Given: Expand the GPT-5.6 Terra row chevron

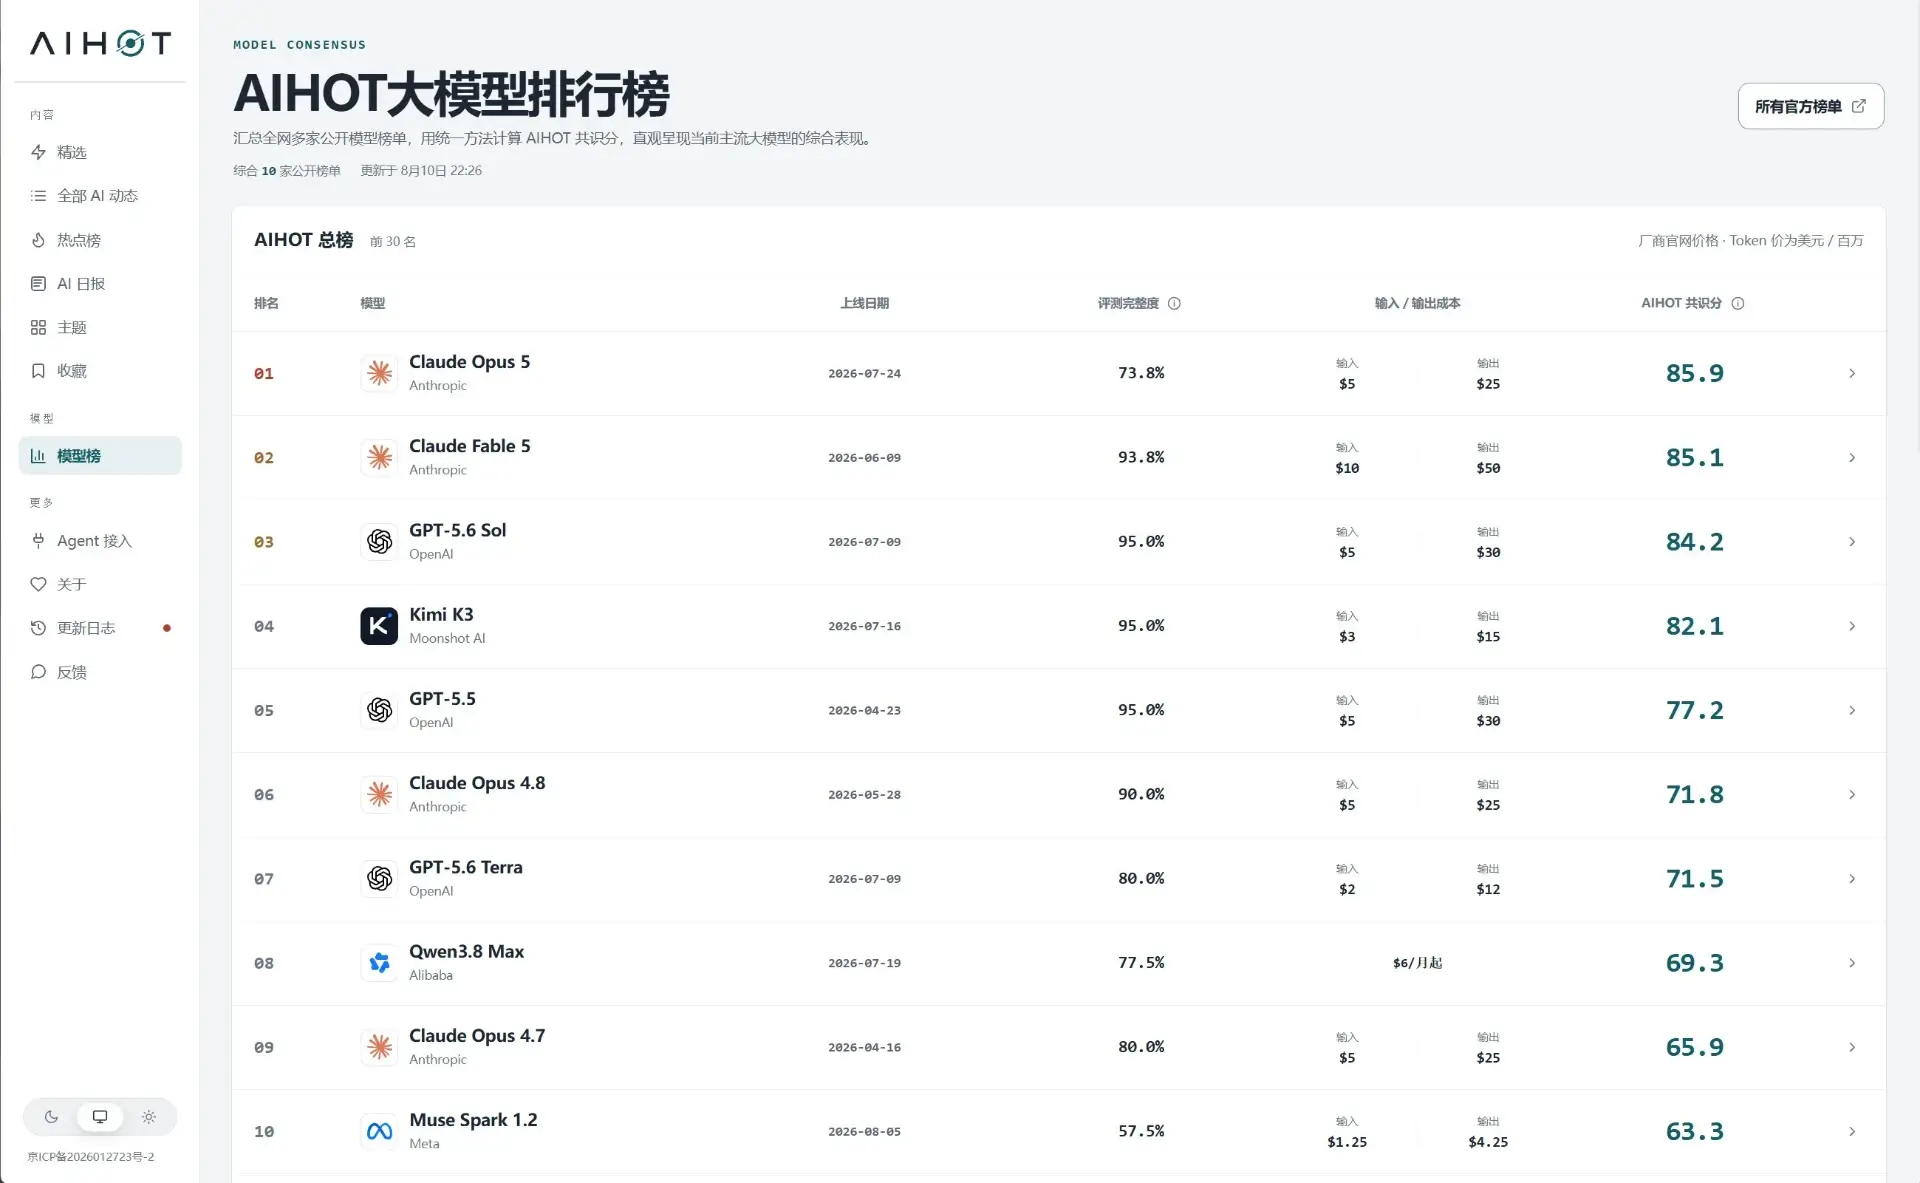Looking at the screenshot, I should 1852,879.
